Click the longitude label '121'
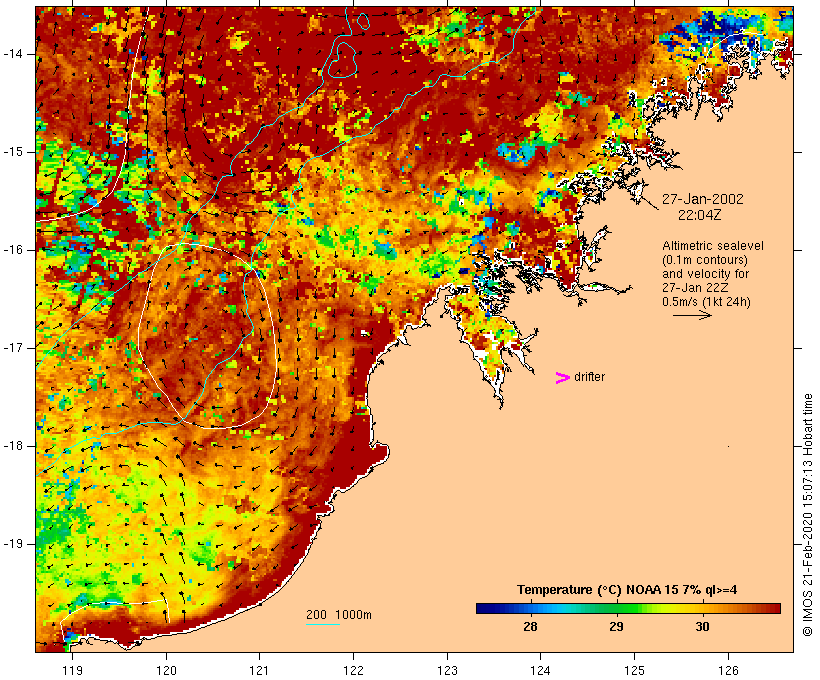The width and height of the screenshot is (820, 680). [x=259, y=671]
